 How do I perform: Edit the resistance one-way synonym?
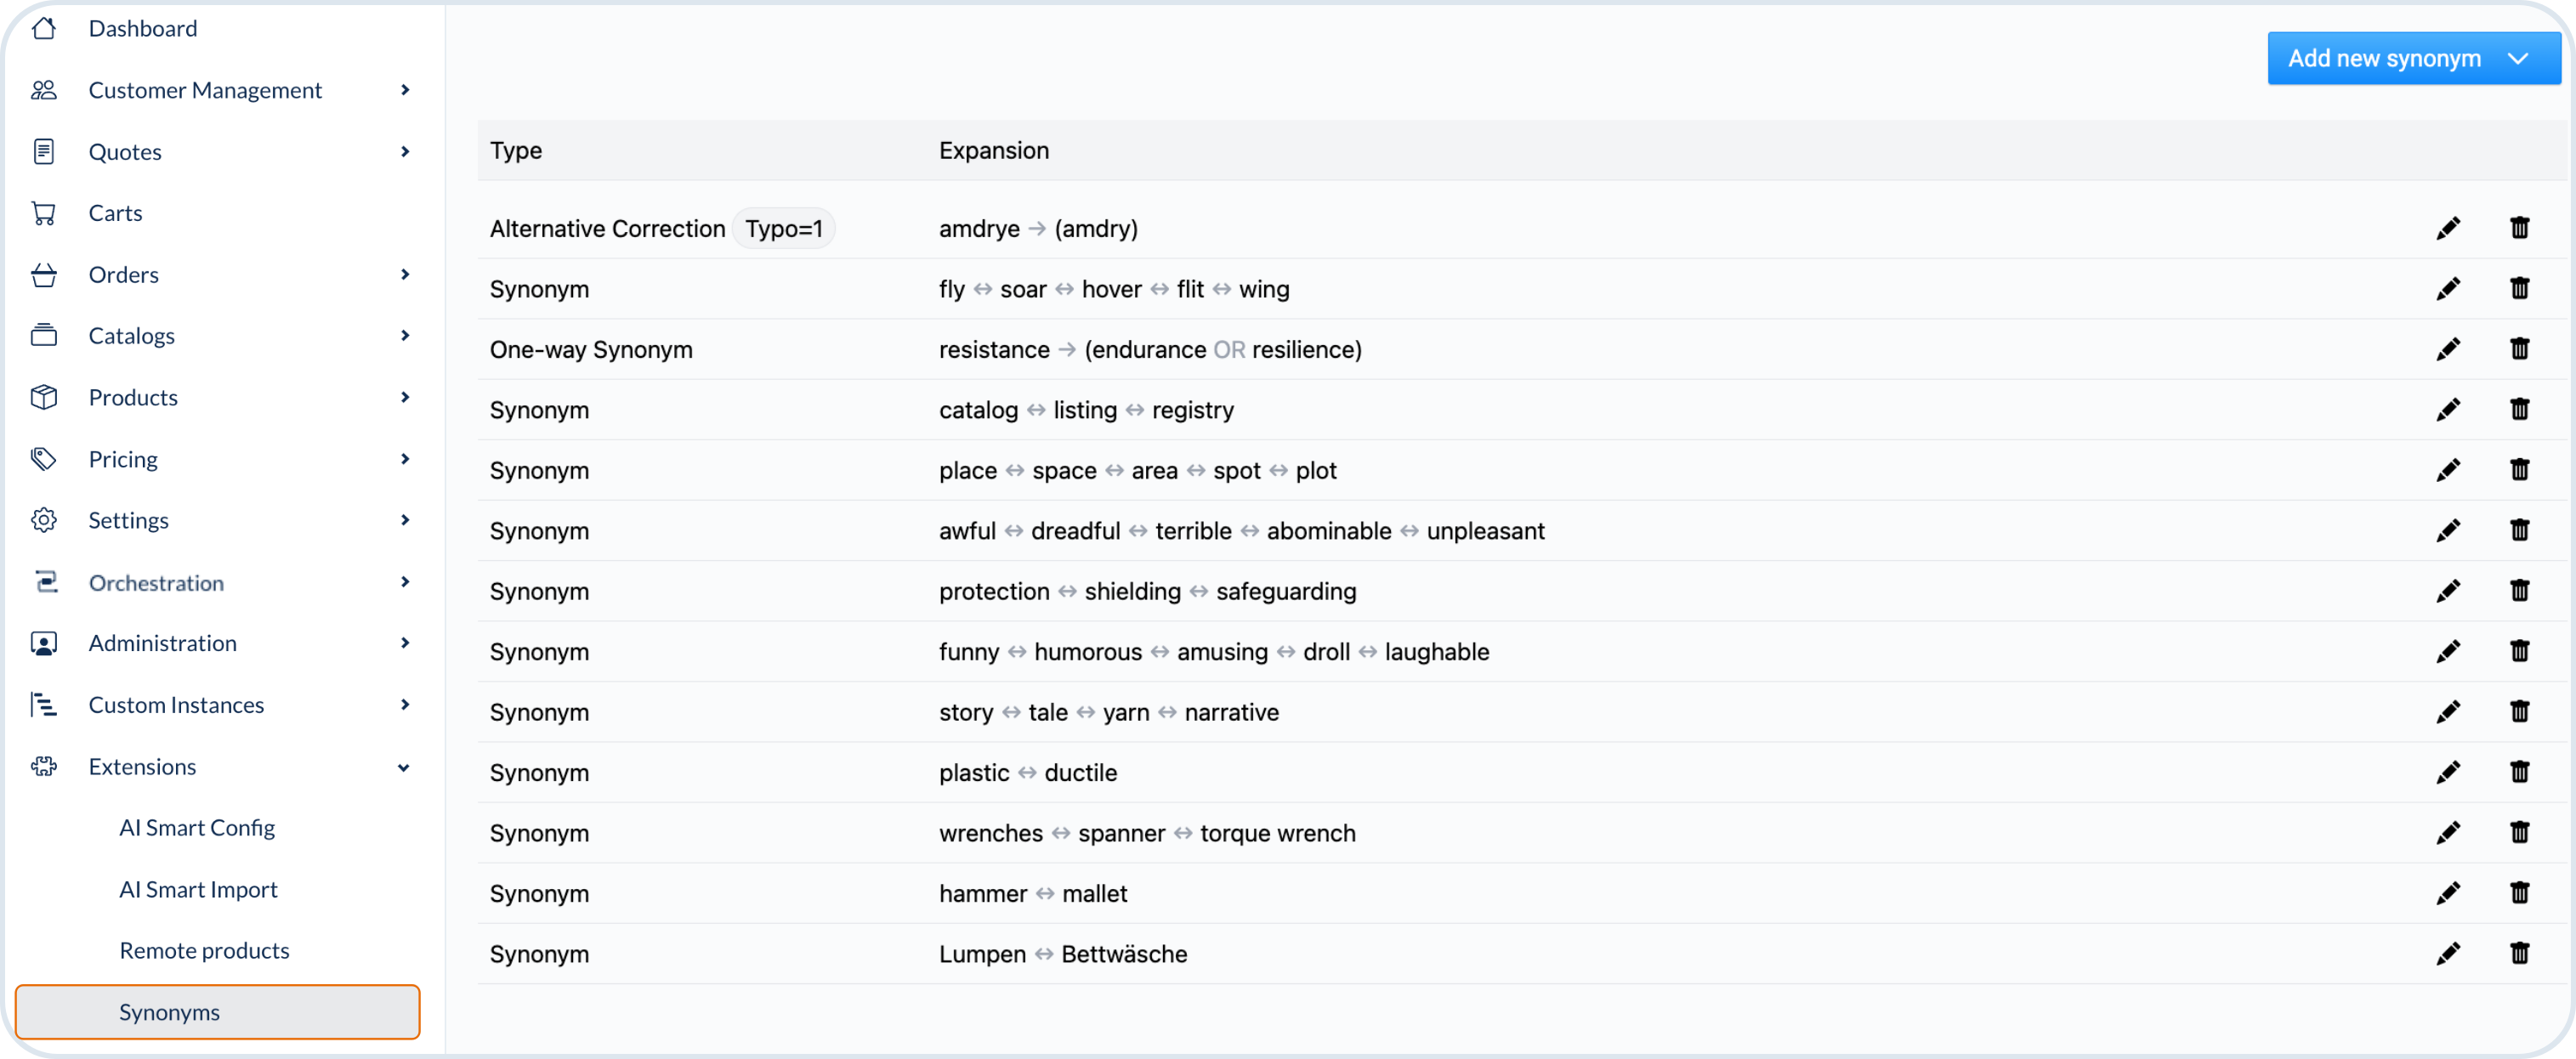[x=2447, y=350]
